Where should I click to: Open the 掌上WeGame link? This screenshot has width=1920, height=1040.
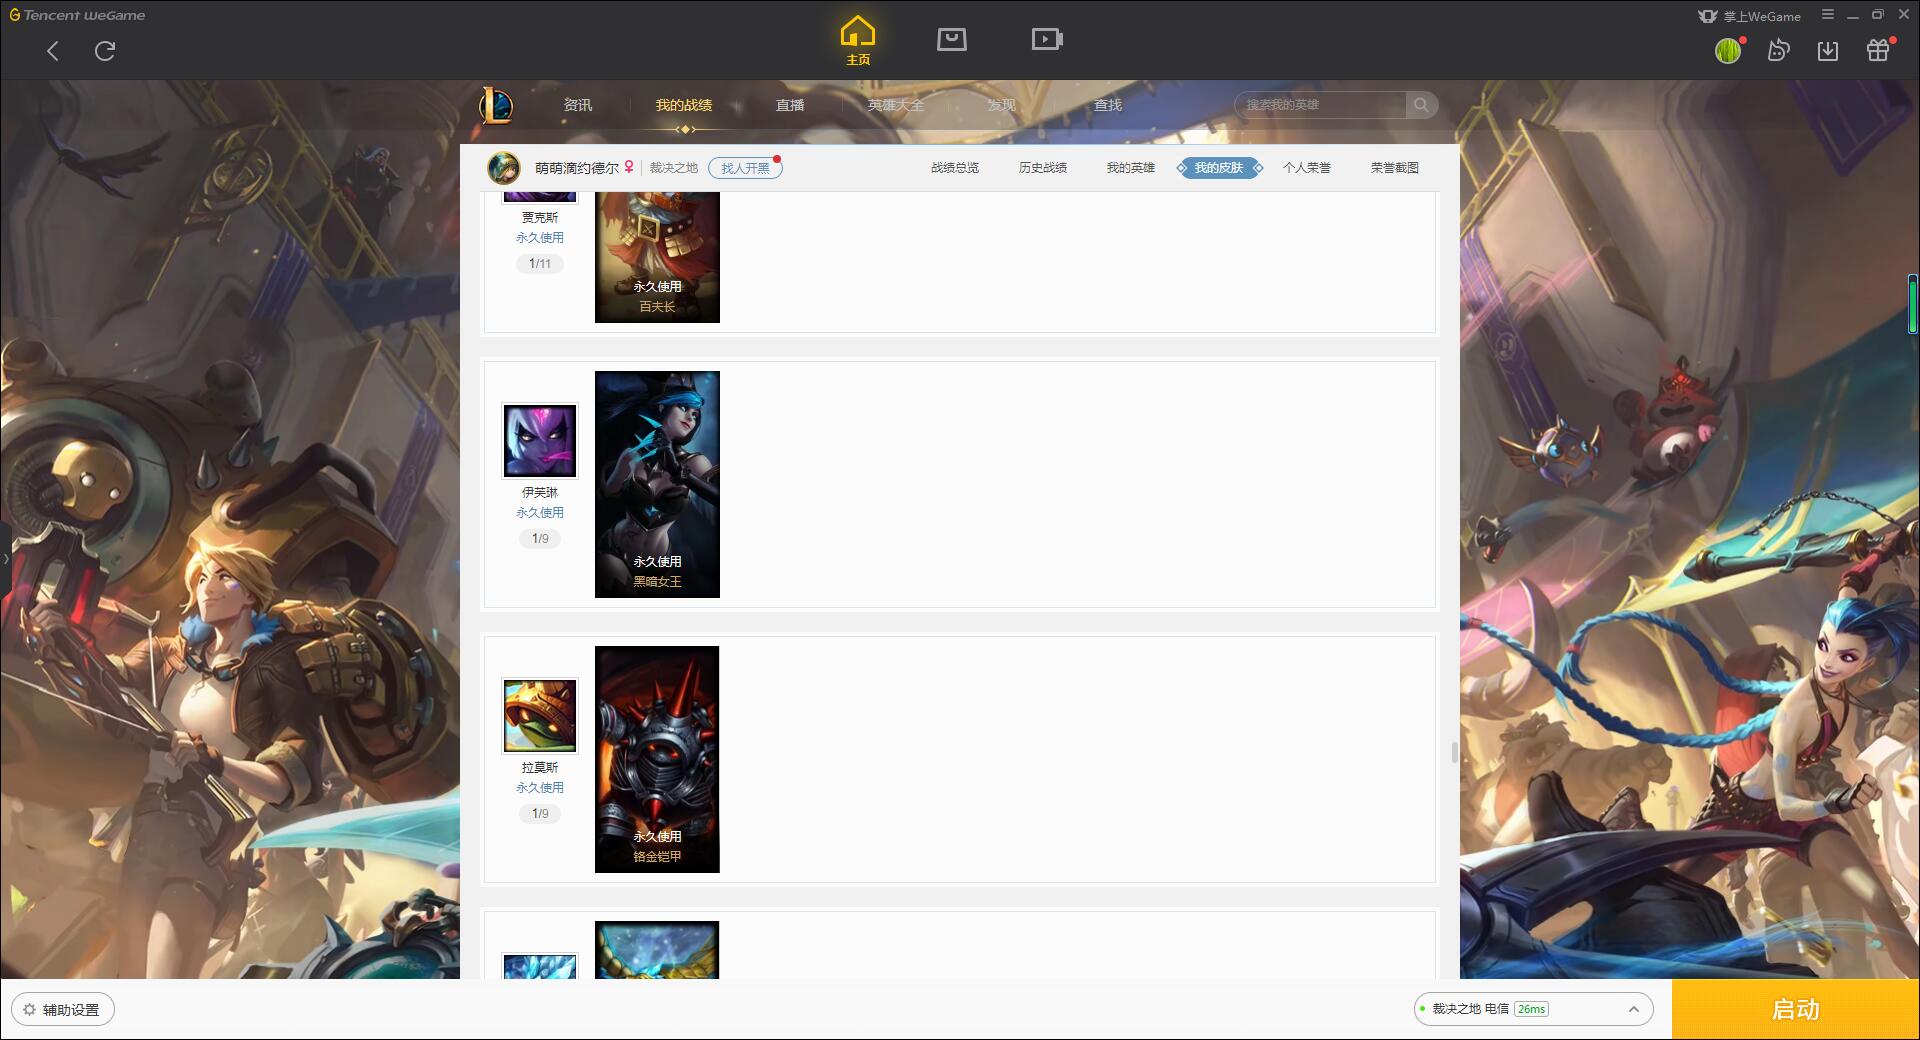point(1750,16)
